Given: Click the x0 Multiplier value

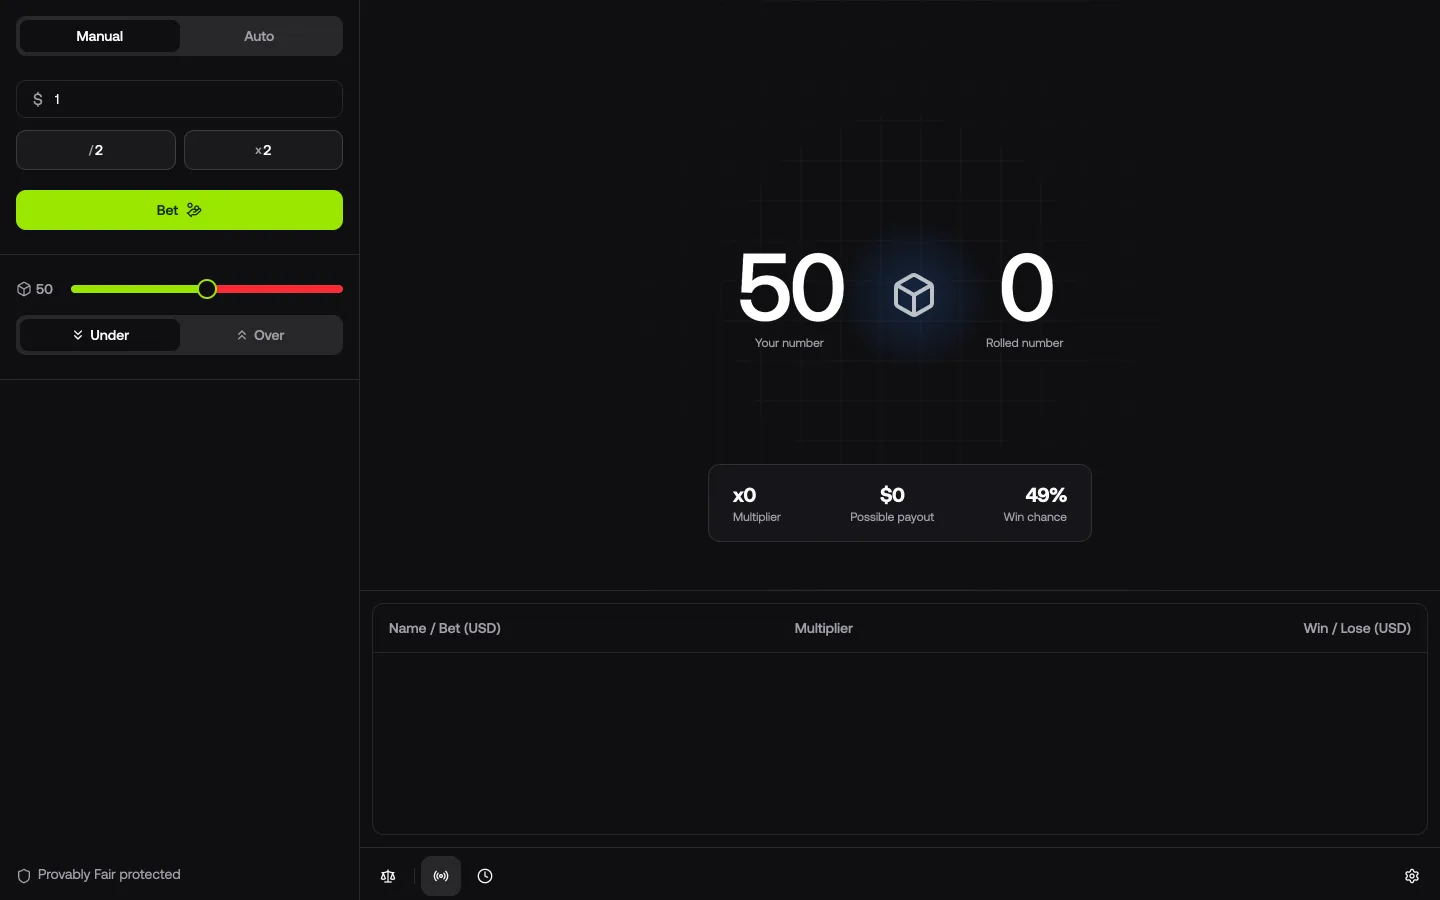Looking at the screenshot, I should click(744, 495).
